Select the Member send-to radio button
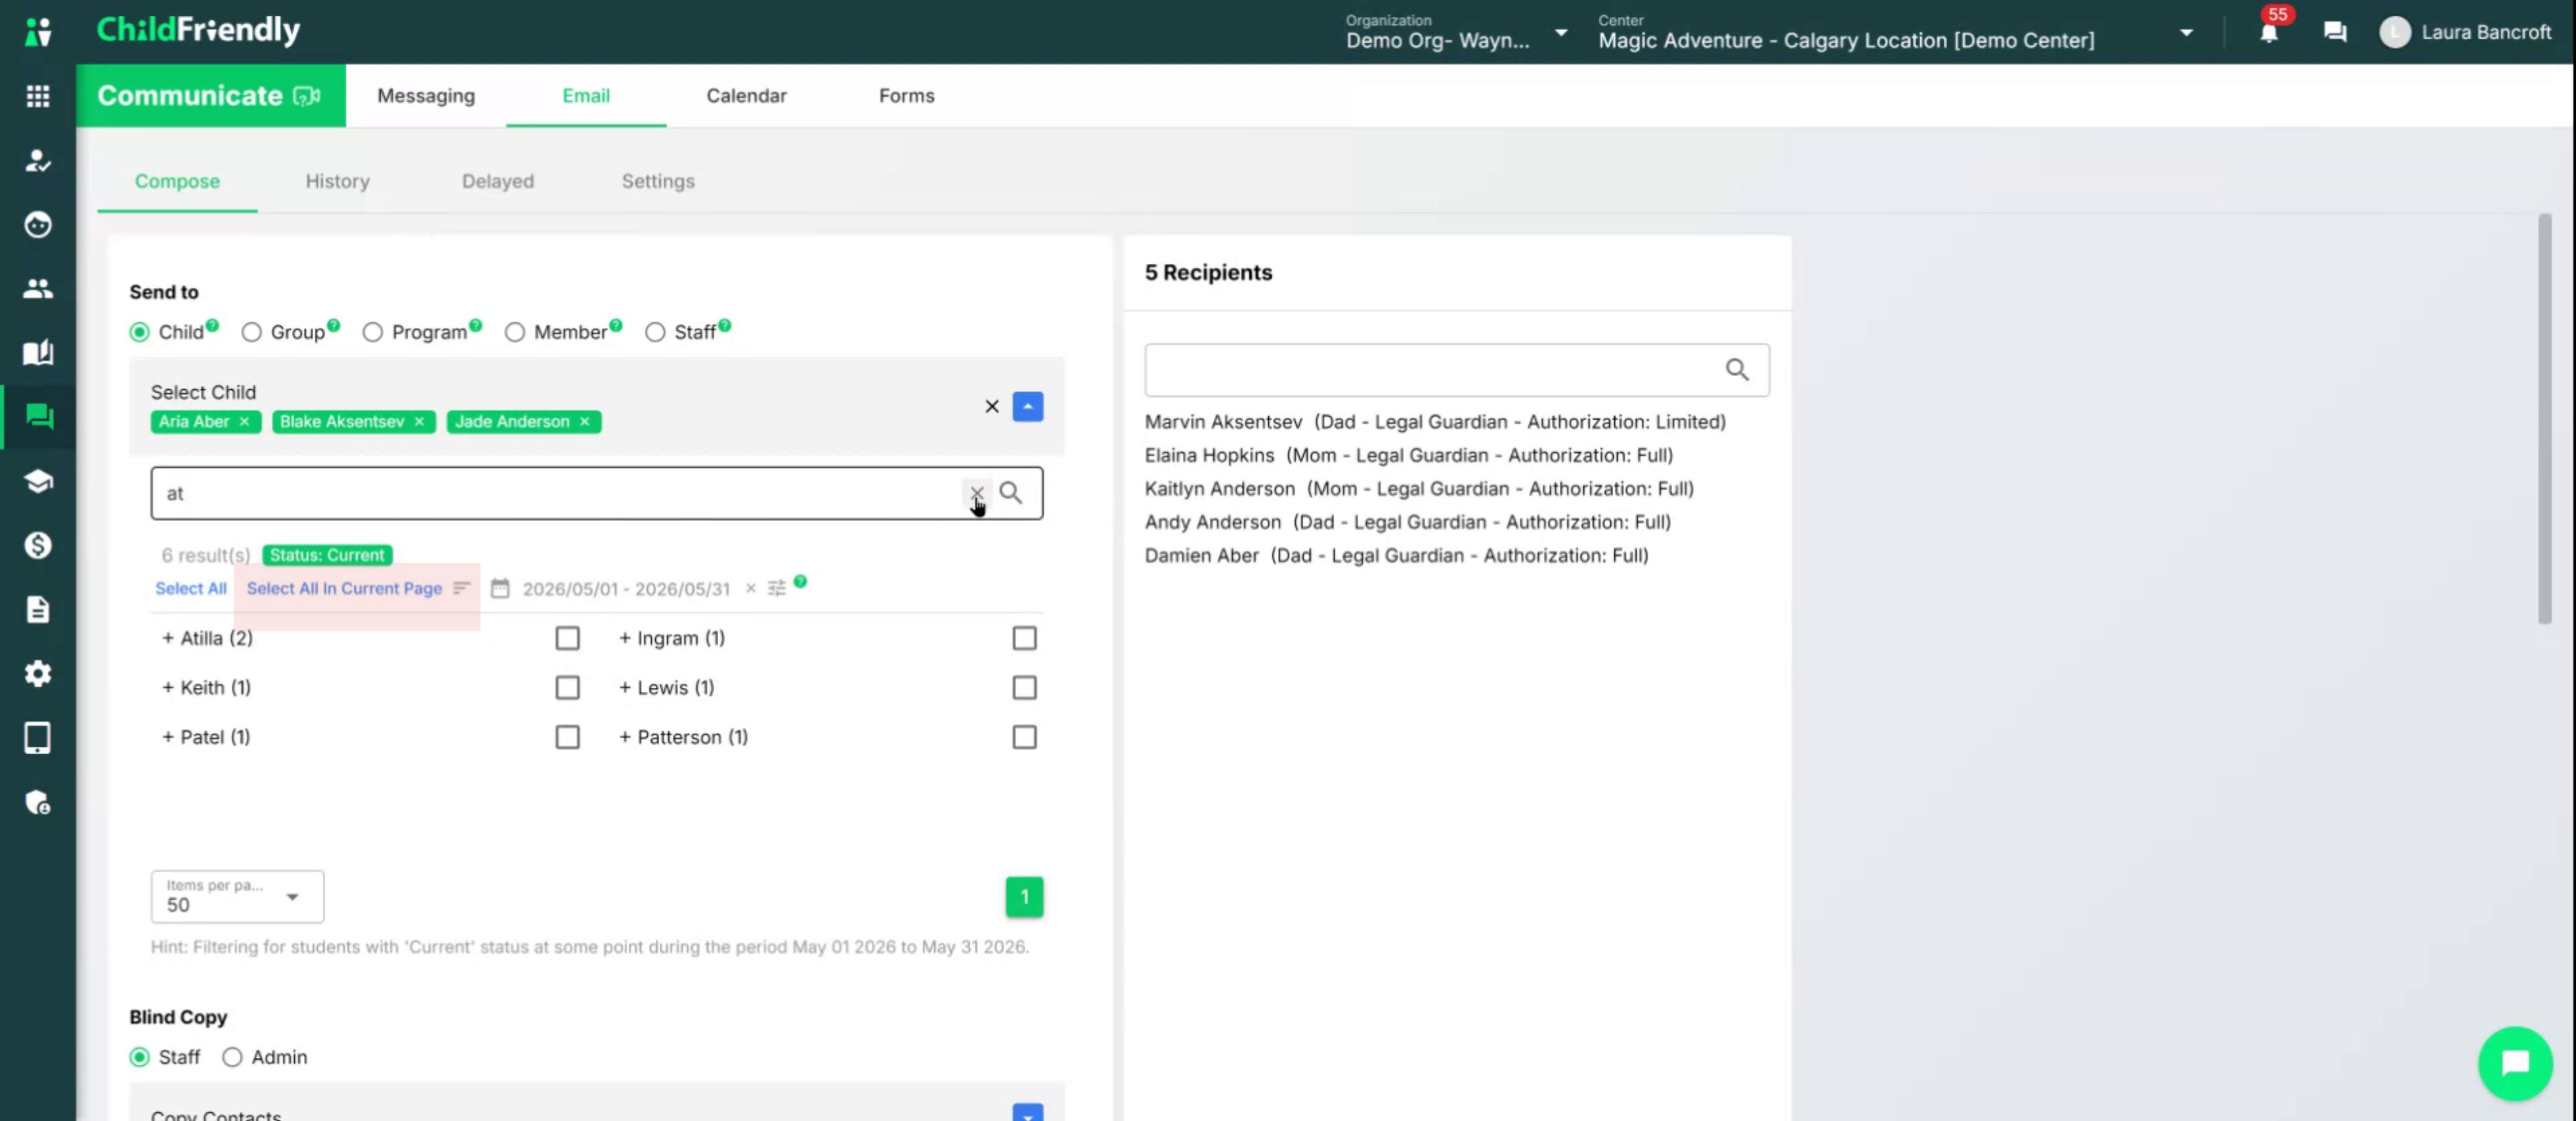This screenshot has width=2576, height=1121. [x=514, y=332]
